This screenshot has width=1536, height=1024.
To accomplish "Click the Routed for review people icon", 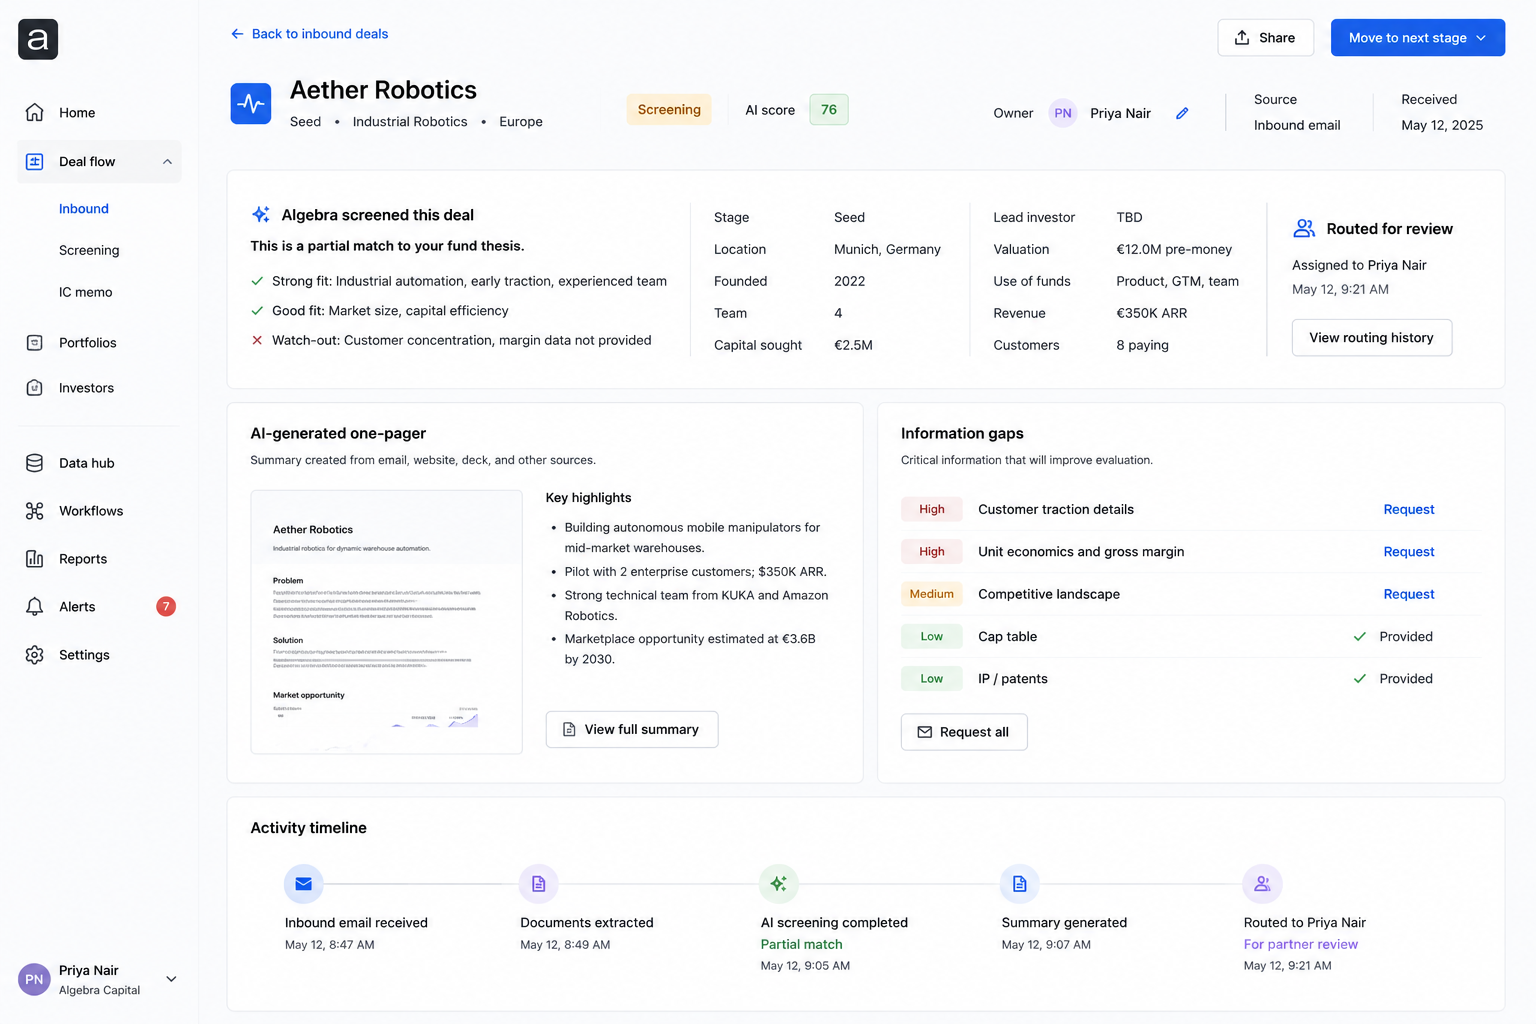I will coord(1304,229).
